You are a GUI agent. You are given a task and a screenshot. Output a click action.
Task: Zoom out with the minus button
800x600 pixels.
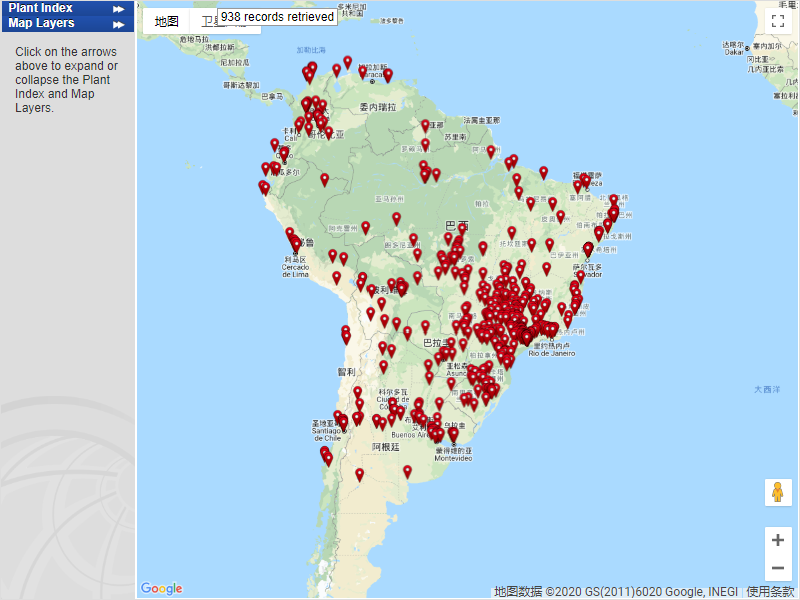[778, 569]
